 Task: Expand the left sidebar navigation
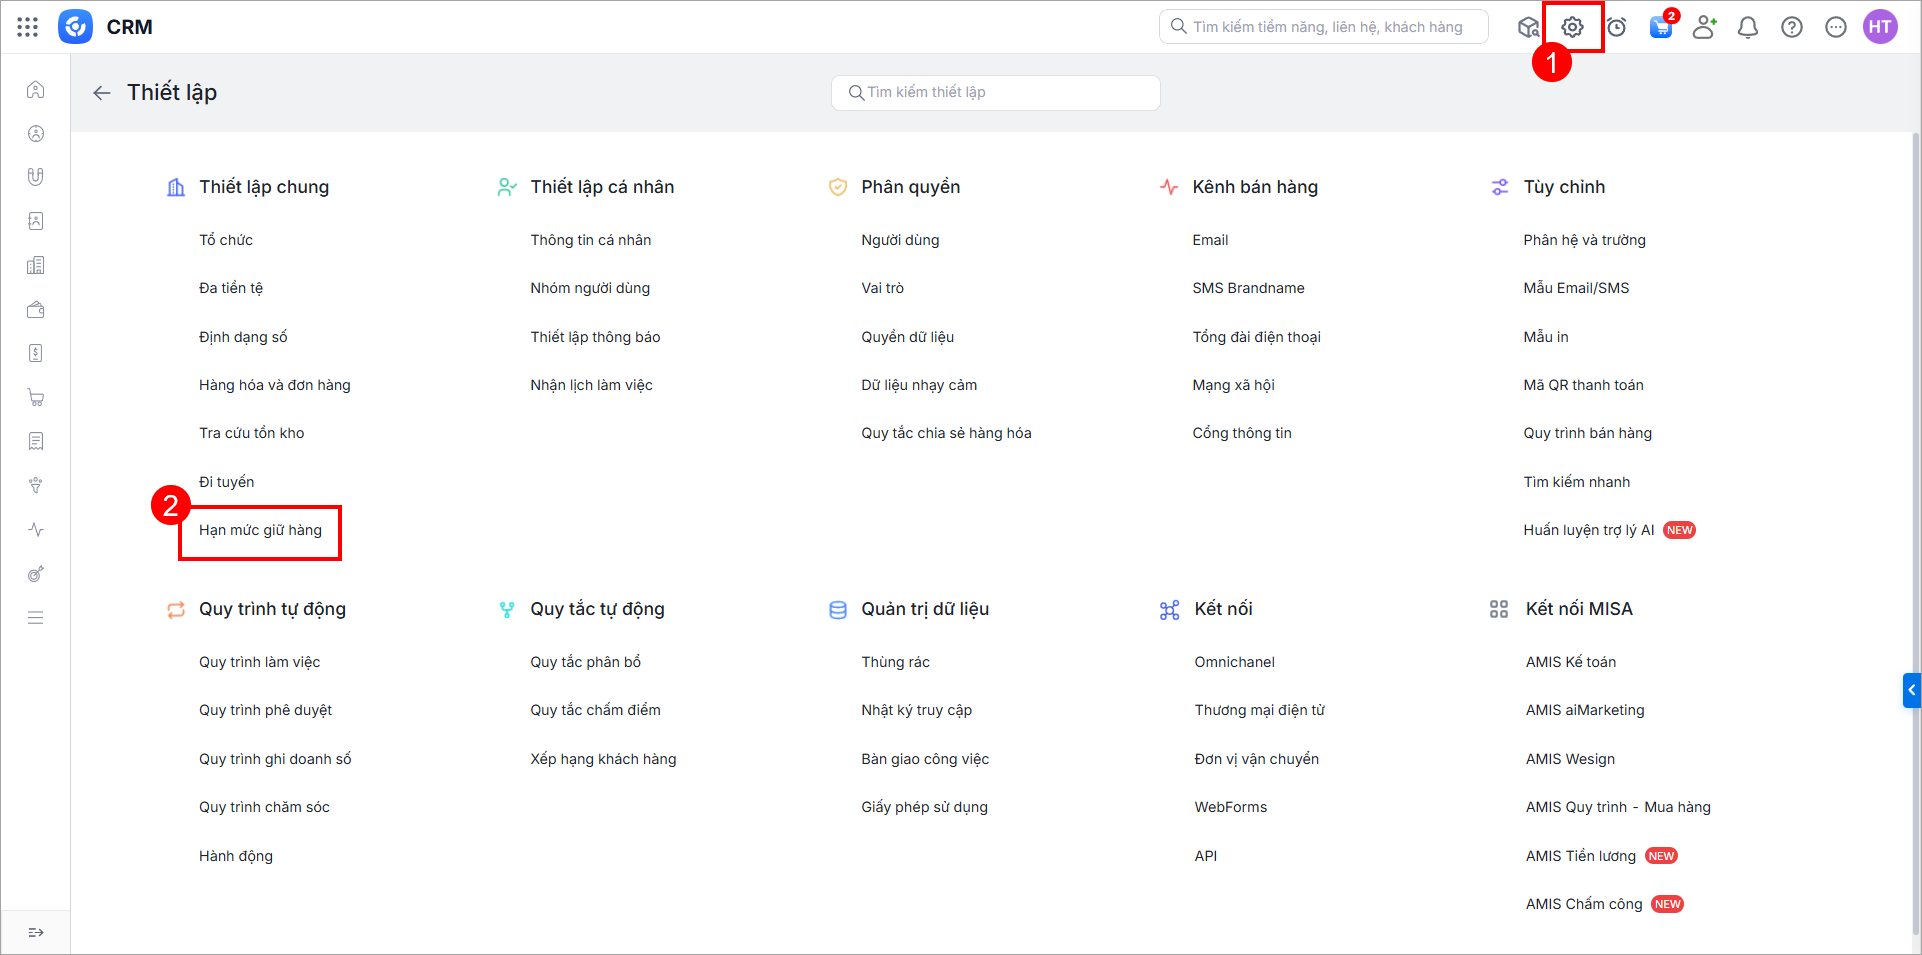tap(36, 932)
